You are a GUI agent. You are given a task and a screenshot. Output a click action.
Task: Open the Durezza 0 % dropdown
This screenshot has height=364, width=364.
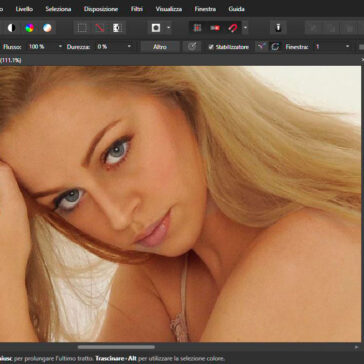pos(129,47)
